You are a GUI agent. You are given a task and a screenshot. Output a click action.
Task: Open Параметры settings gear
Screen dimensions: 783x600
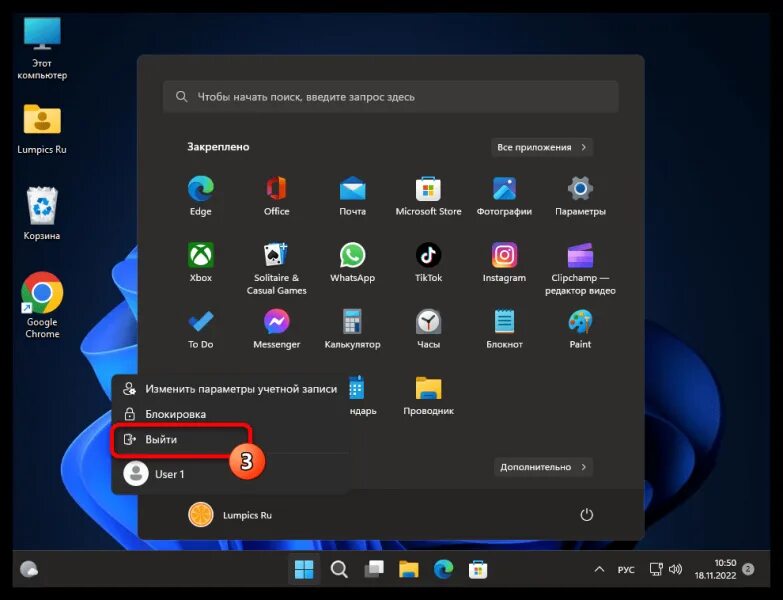pyautogui.click(x=580, y=195)
